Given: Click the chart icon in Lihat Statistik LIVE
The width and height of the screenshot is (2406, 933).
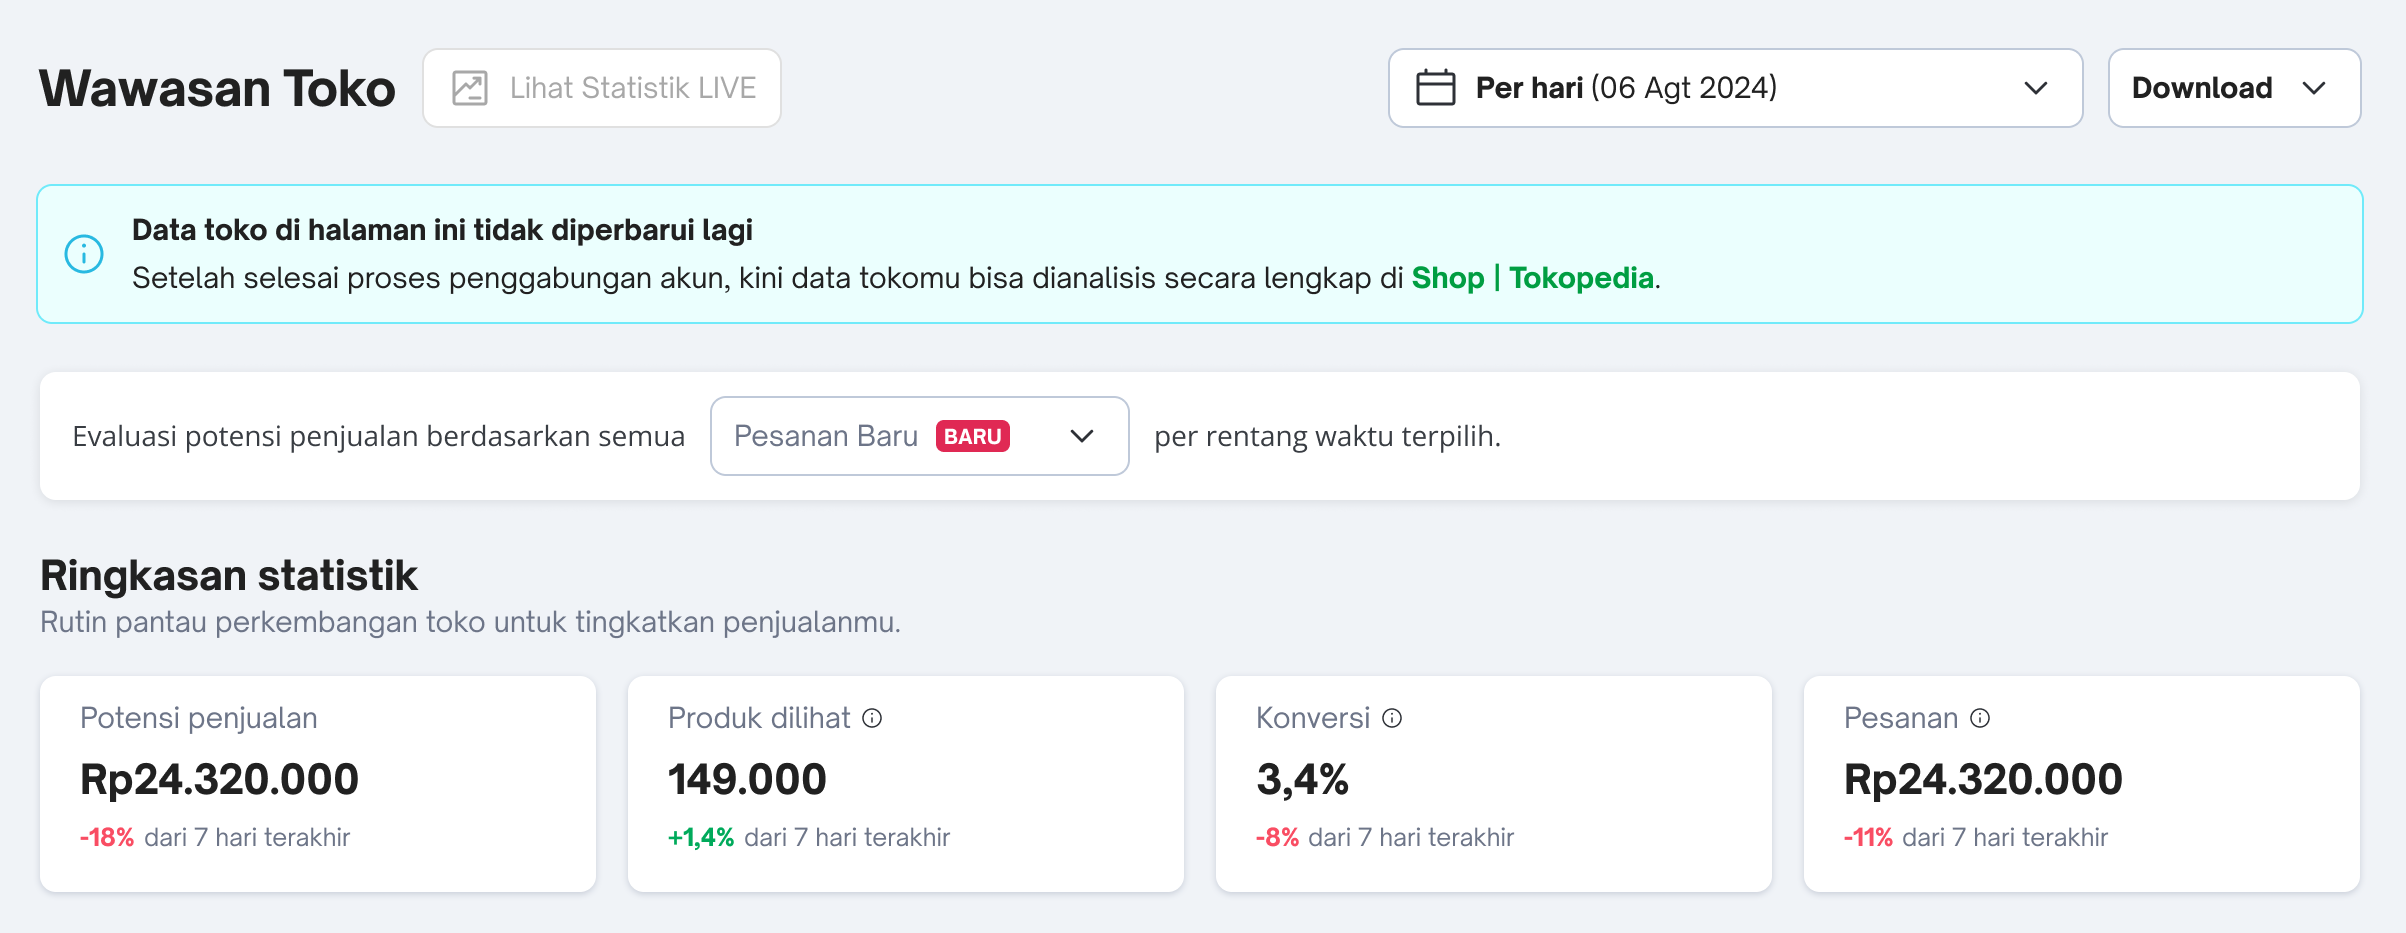Looking at the screenshot, I should (x=469, y=88).
